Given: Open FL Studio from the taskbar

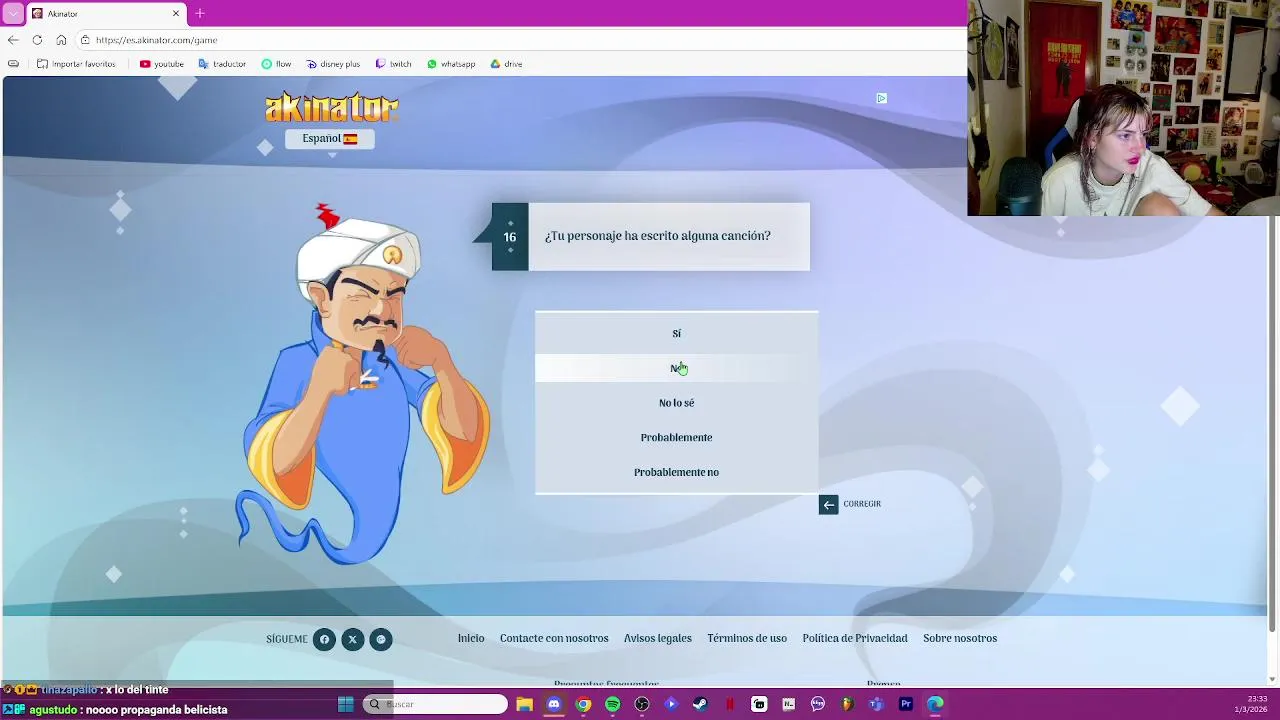Looking at the screenshot, I should click(x=847, y=704).
